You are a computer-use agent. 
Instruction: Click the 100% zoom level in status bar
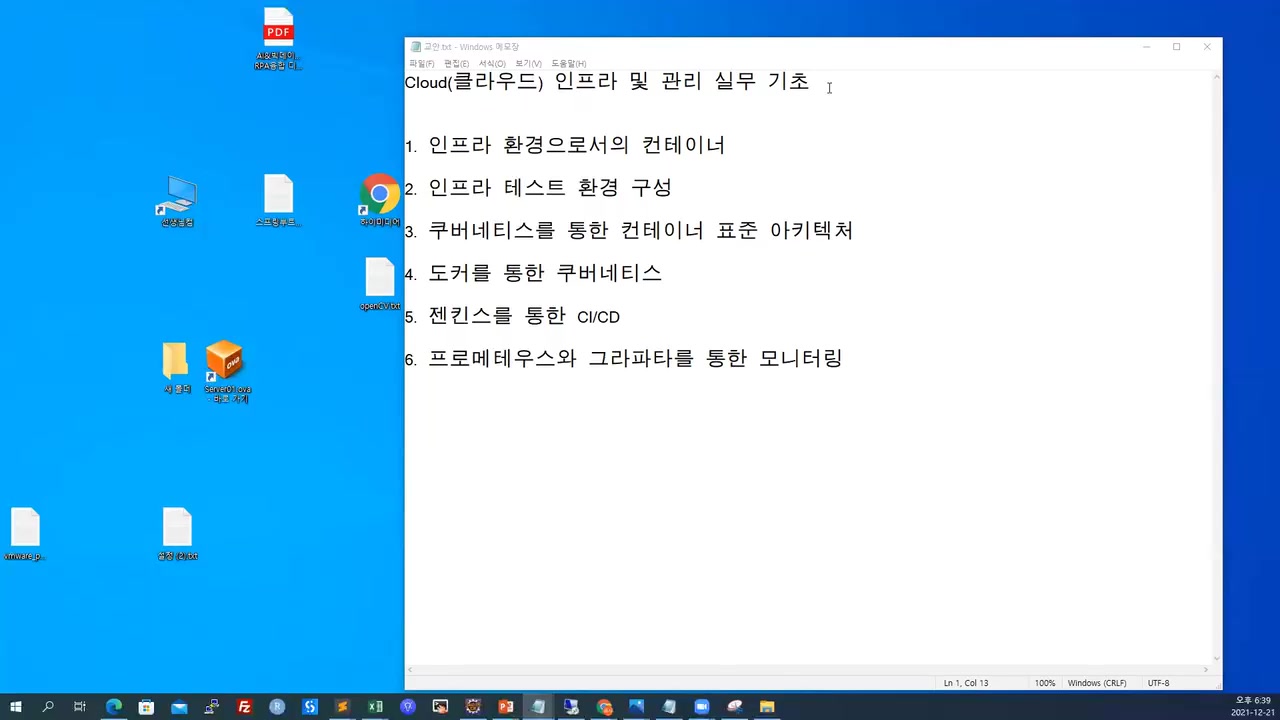point(1044,683)
